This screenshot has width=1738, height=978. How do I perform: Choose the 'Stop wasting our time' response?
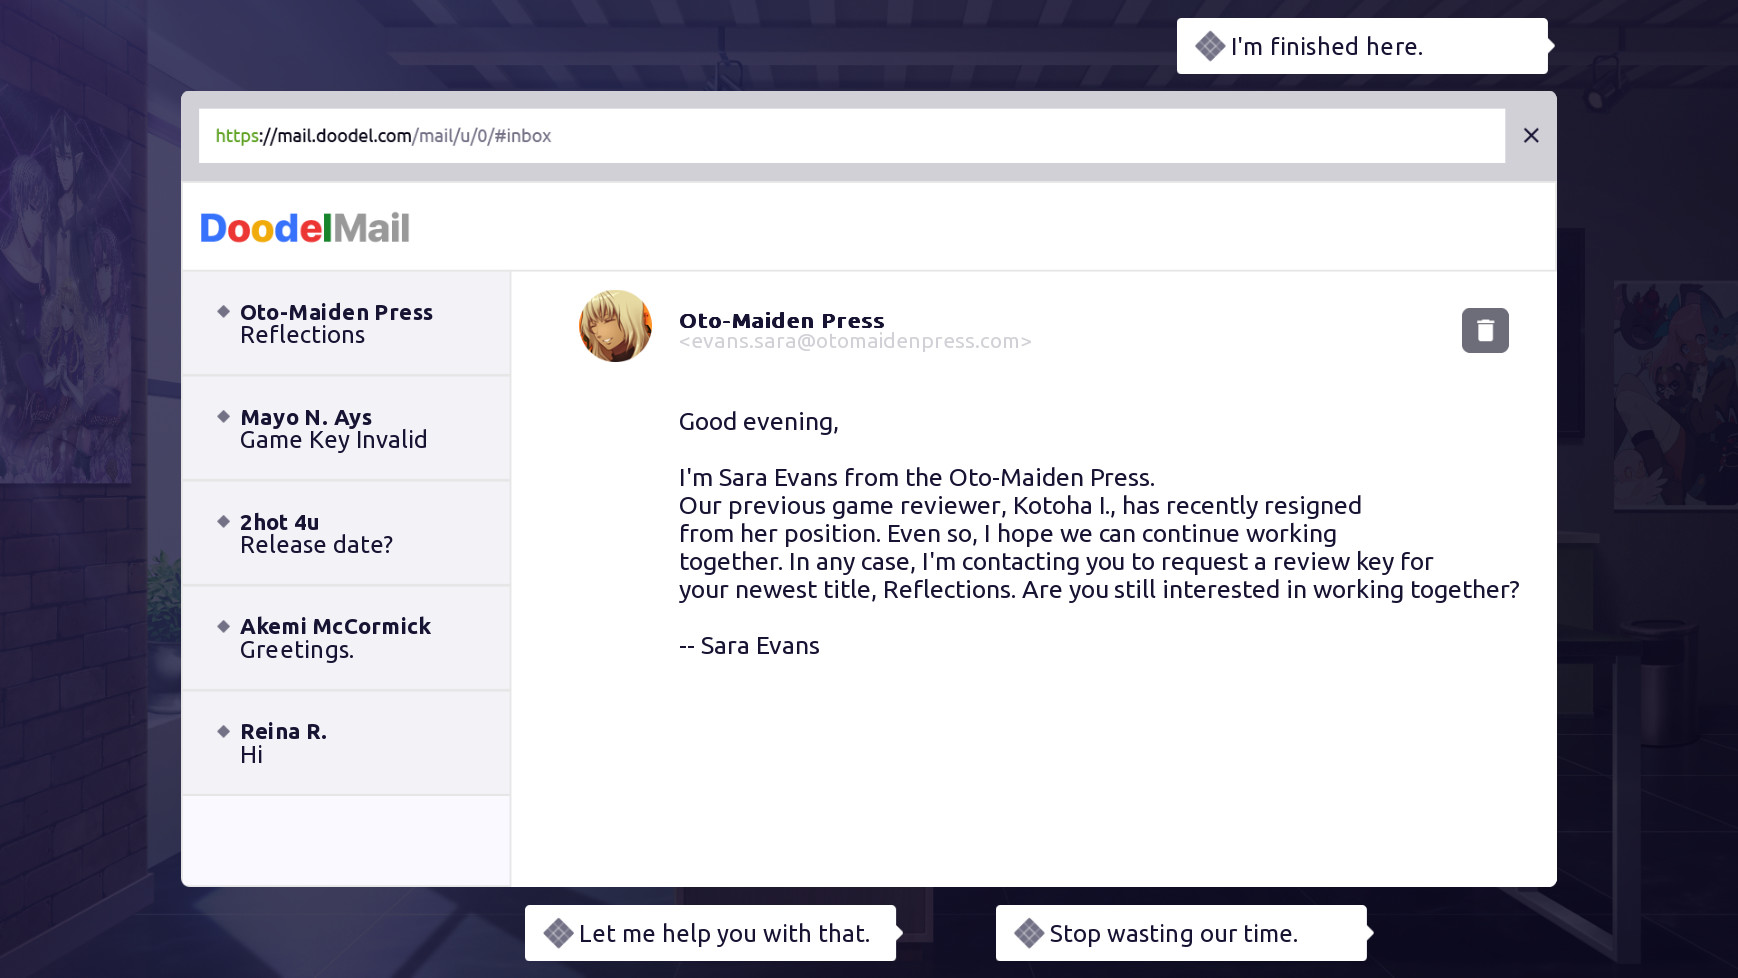pos(1181,933)
